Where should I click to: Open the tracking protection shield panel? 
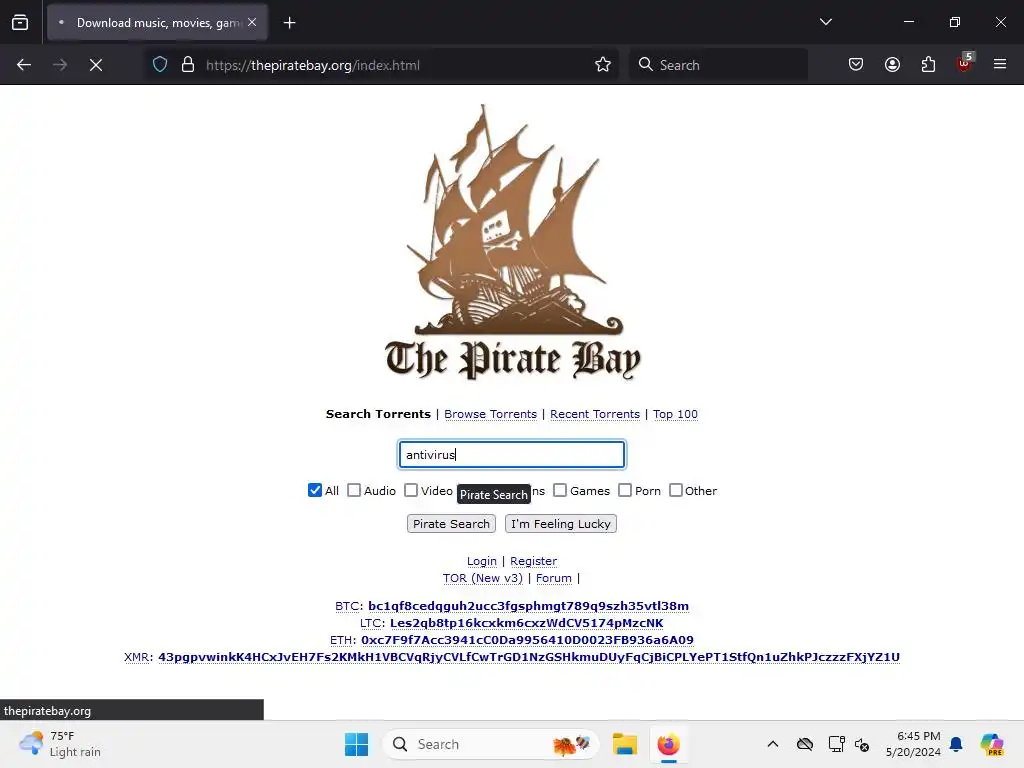click(x=160, y=65)
